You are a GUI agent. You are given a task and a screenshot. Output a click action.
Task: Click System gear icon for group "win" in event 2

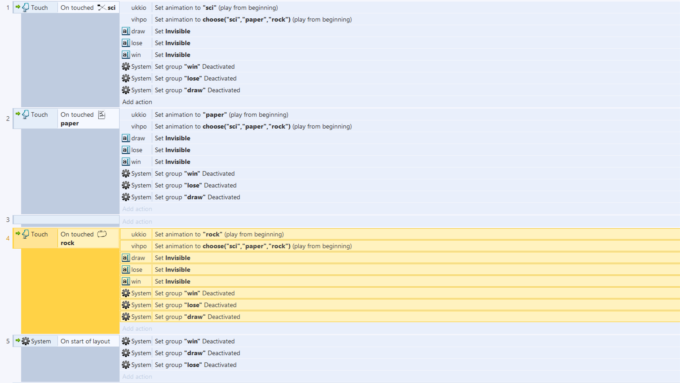[126, 173]
